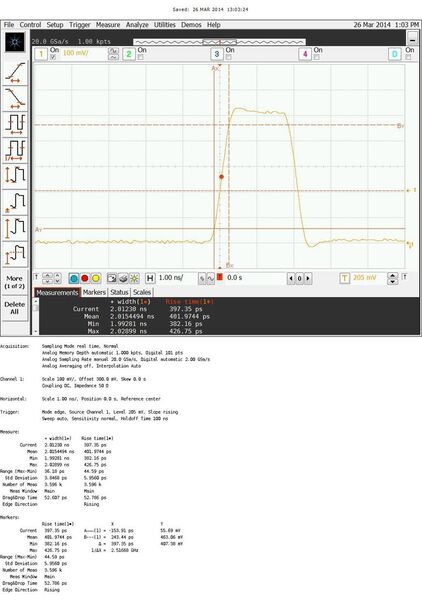Increase the channel 1 vertical scale with upper button
This screenshot has width=422, height=600.
click(x=114, y=51)
